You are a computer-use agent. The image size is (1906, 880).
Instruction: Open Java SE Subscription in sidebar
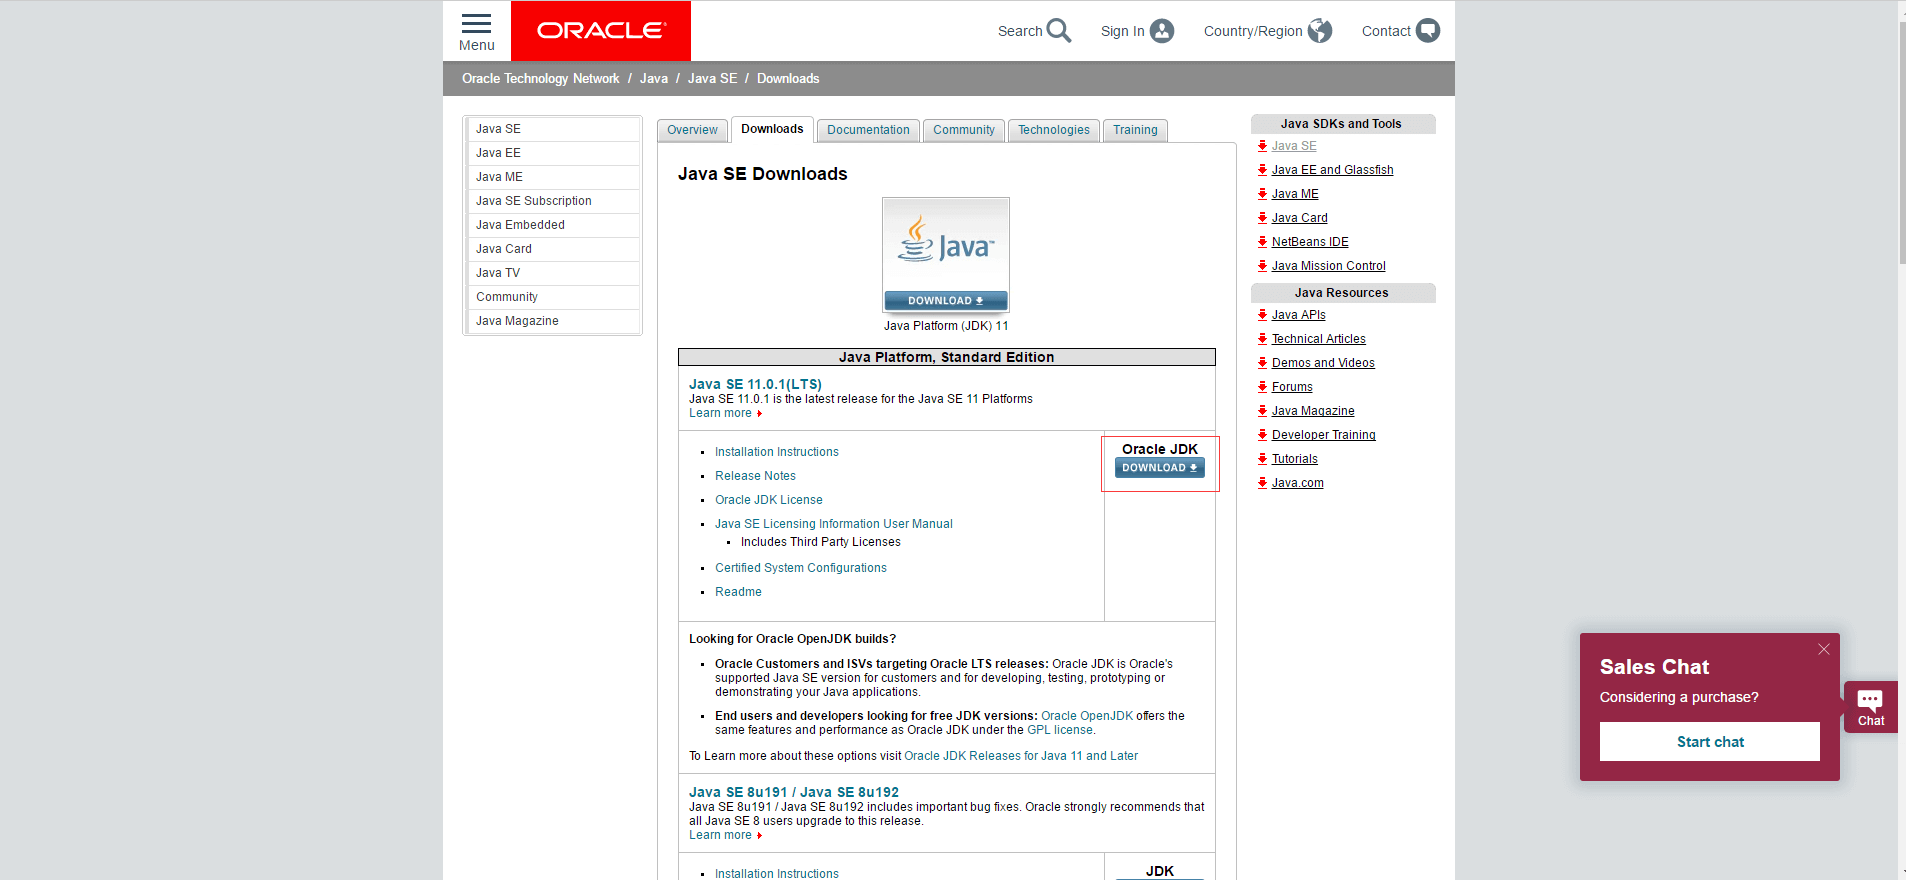click(554, 201)
